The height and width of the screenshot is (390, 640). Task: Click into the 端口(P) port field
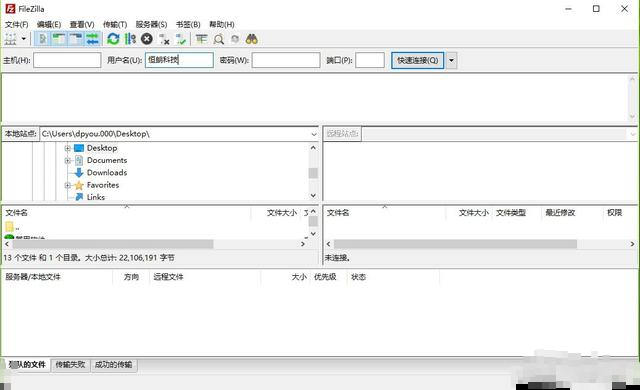tap(370, 60)
